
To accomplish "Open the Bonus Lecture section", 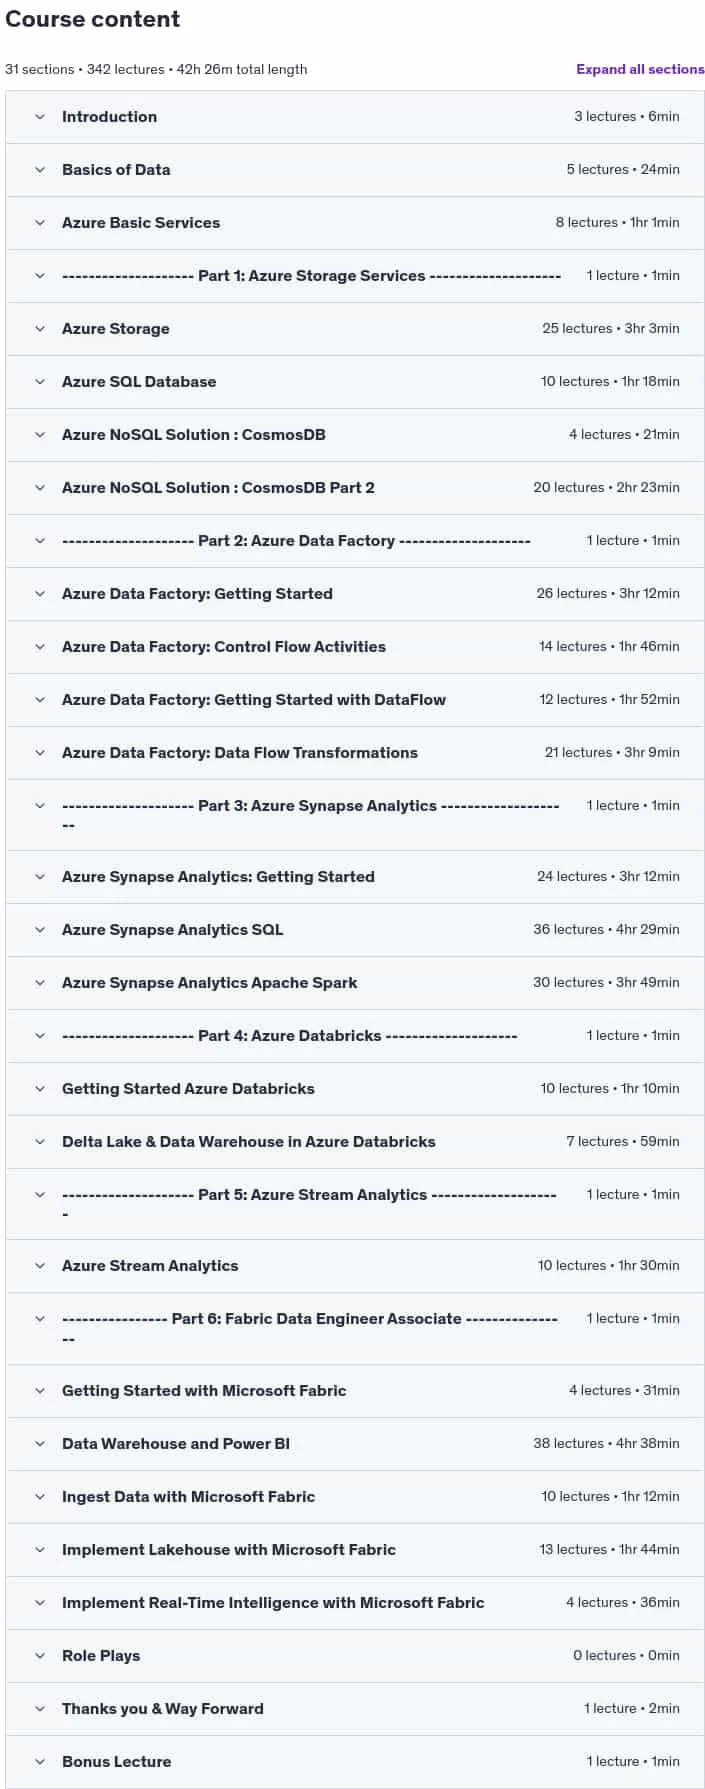I will [355, 1762].
